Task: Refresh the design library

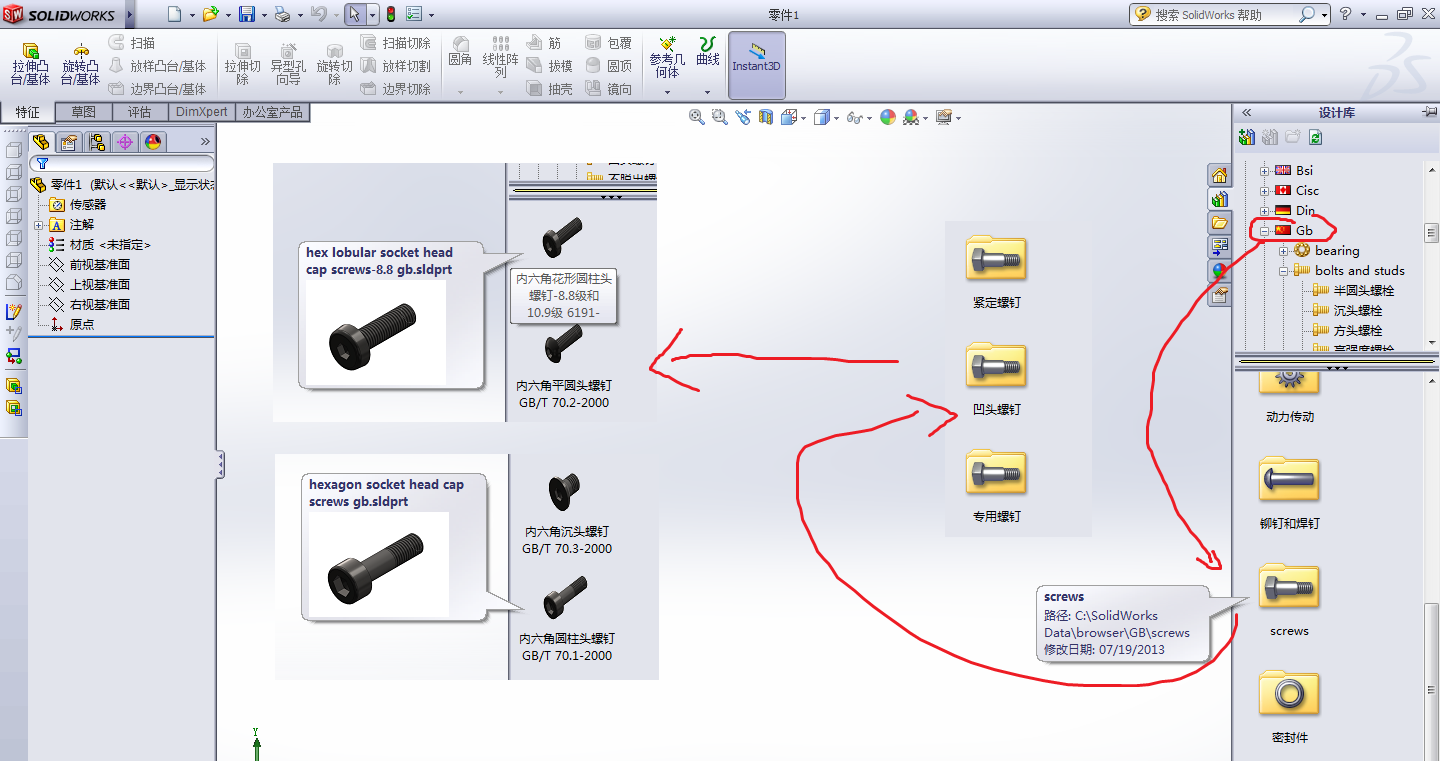Action: tap(1316, 137)
